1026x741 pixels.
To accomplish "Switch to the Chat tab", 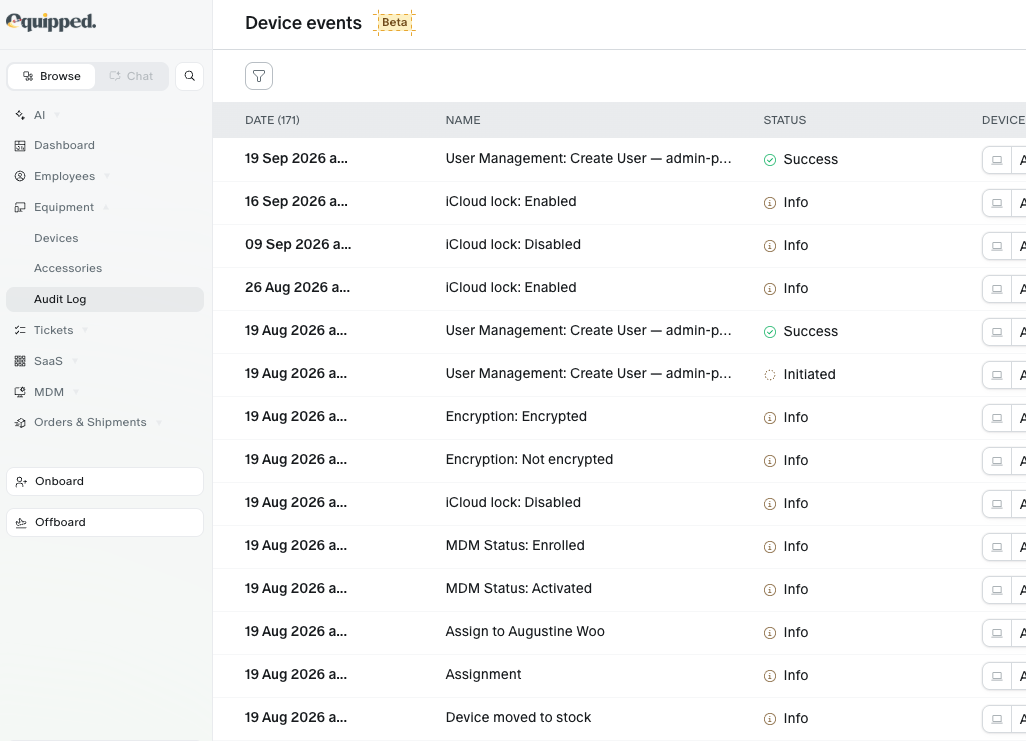I will tap(132, 76).
